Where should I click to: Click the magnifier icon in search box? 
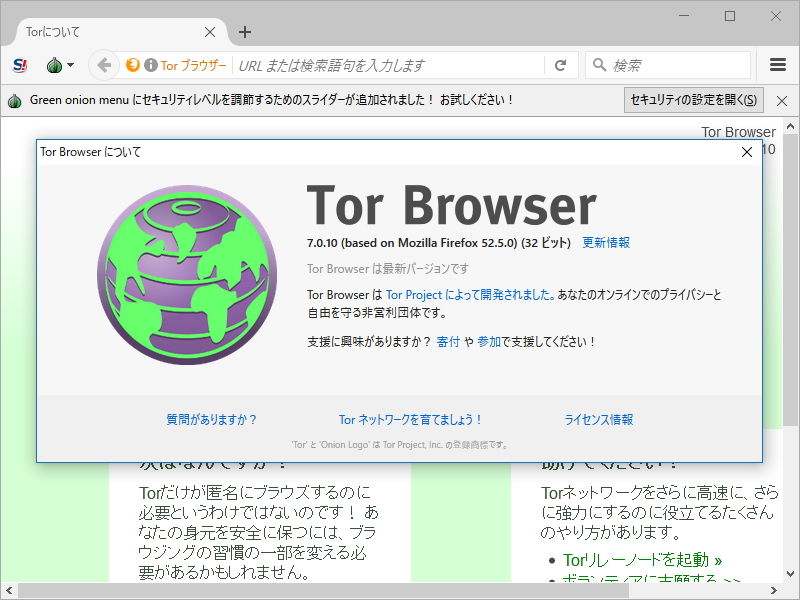599,65
